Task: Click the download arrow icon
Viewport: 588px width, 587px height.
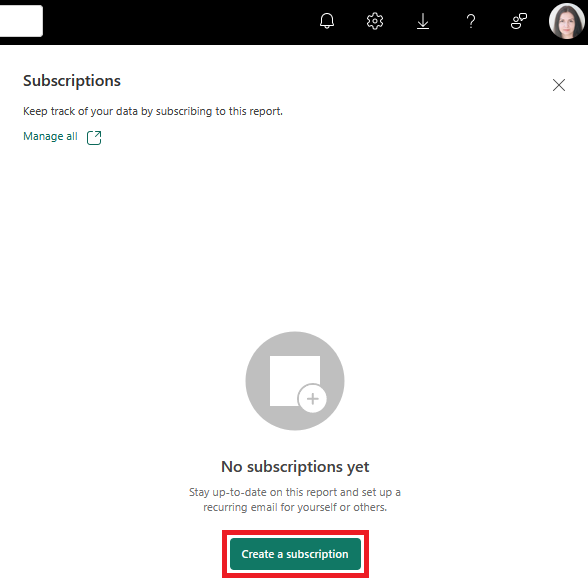Action: click(x=423, y=21)
